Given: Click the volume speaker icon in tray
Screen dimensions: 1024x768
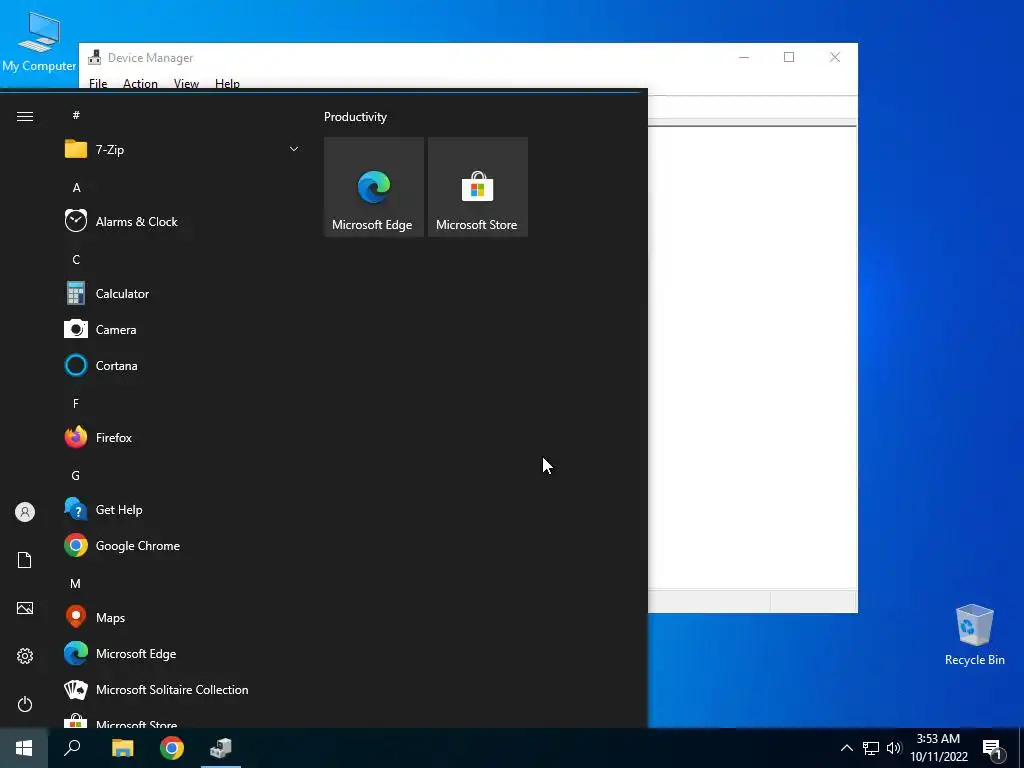Looking at the screenshot, I should [893, 748].
